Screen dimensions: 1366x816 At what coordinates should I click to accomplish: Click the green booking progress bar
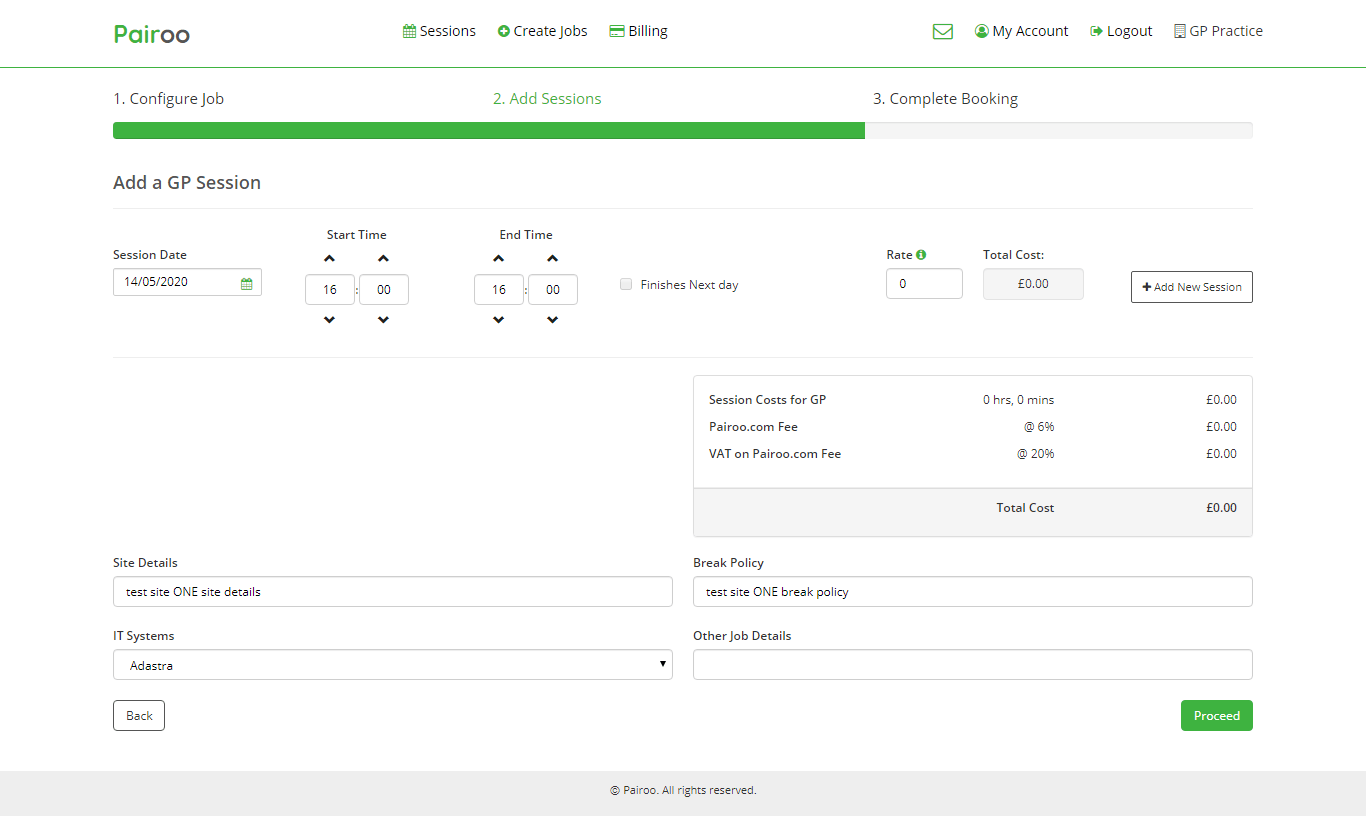pos(488,130)
